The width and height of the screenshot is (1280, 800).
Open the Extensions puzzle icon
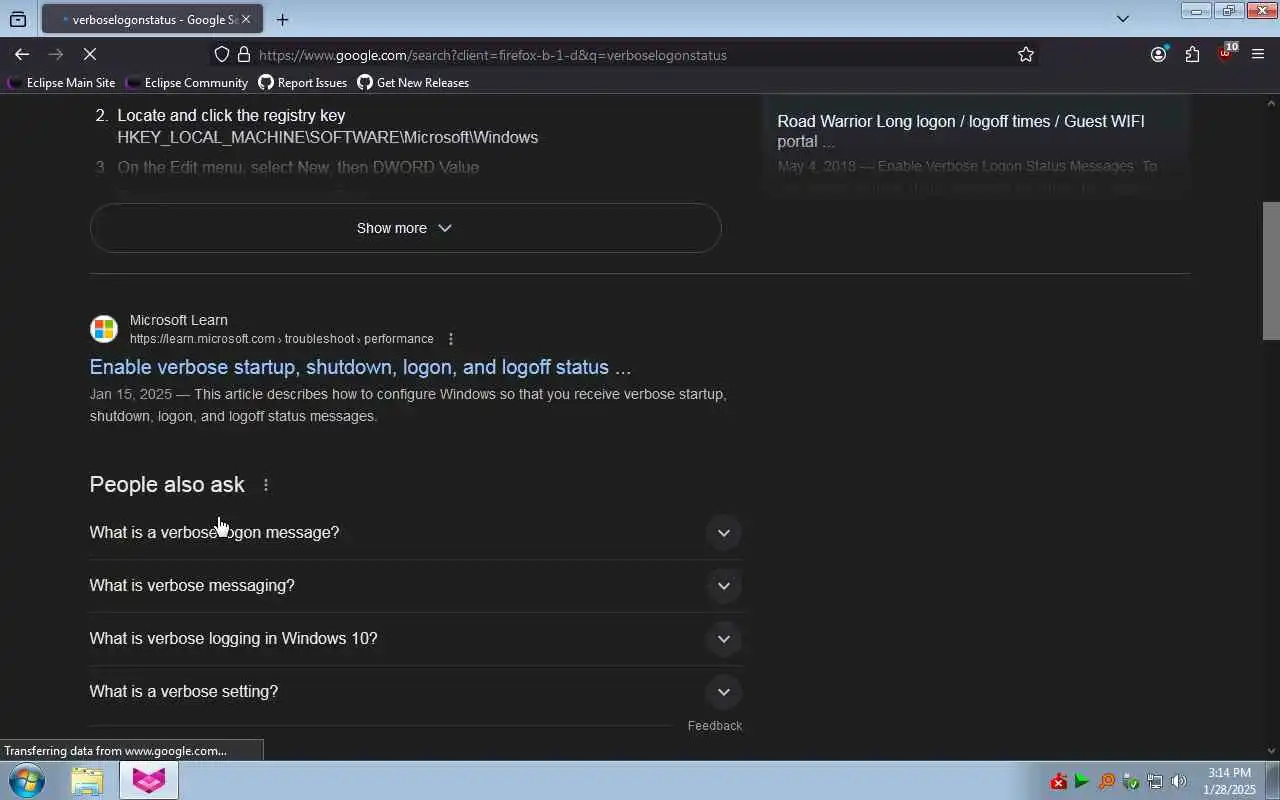tap(1192, 55)
